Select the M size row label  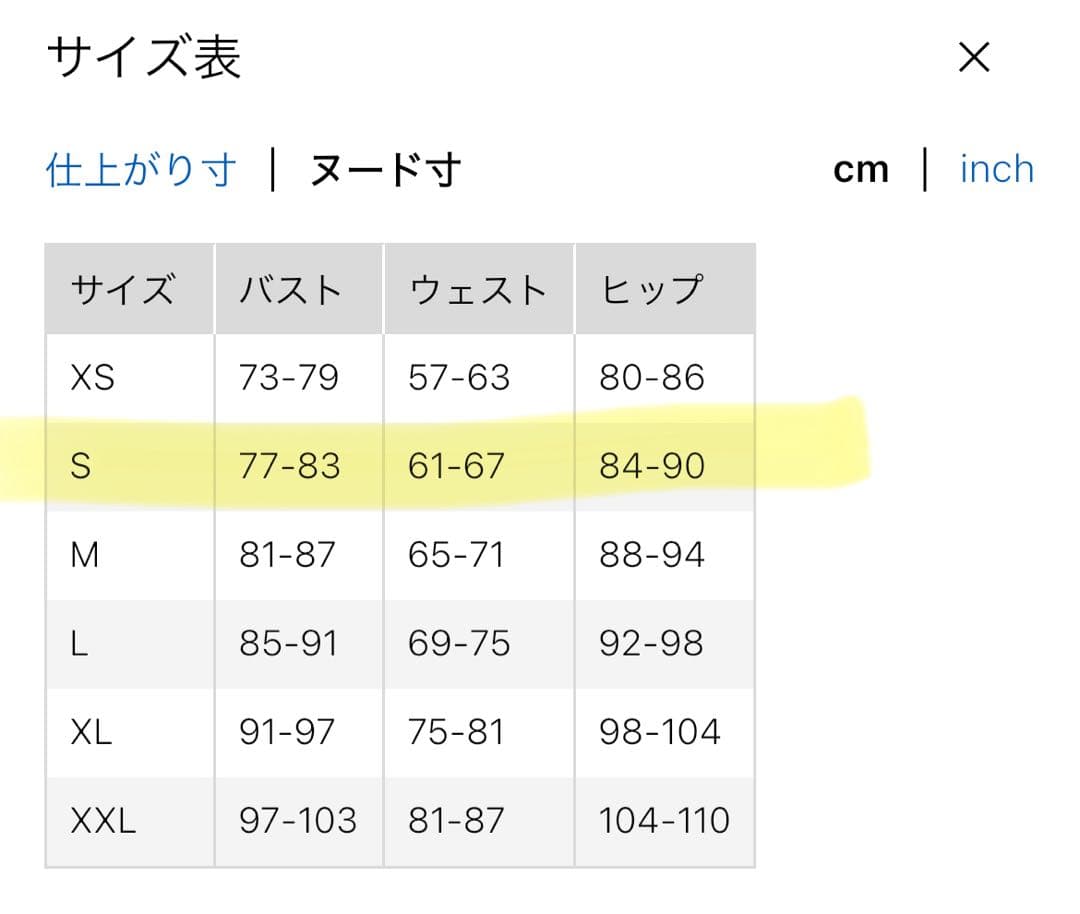click(85, 554)
